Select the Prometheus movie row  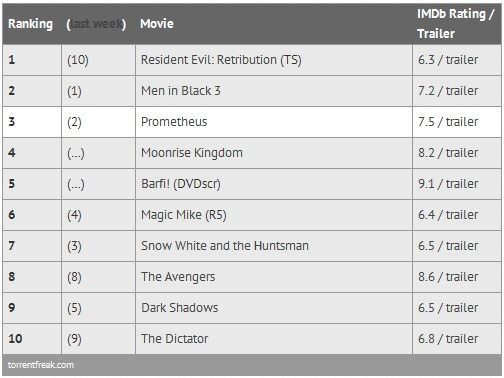pos(252,122)
